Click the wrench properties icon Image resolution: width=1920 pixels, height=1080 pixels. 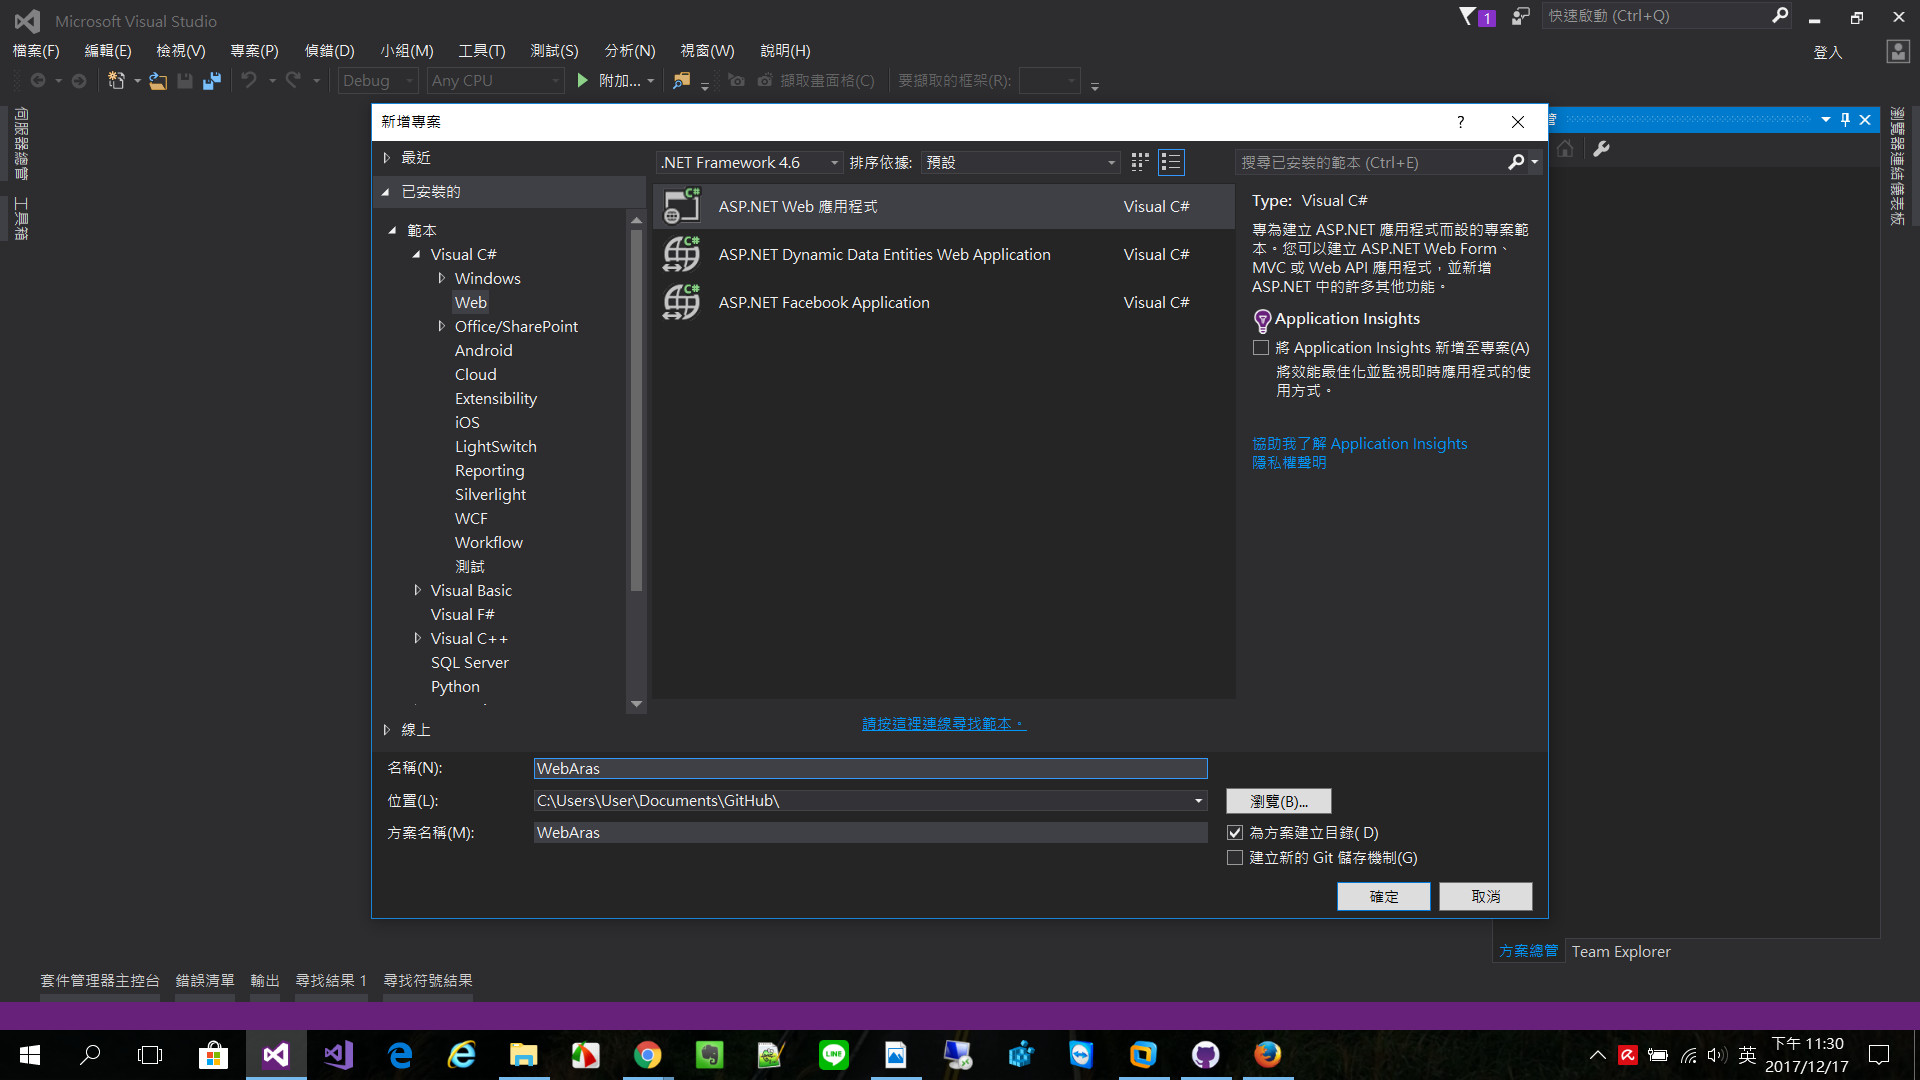(x=1601, y=149)
